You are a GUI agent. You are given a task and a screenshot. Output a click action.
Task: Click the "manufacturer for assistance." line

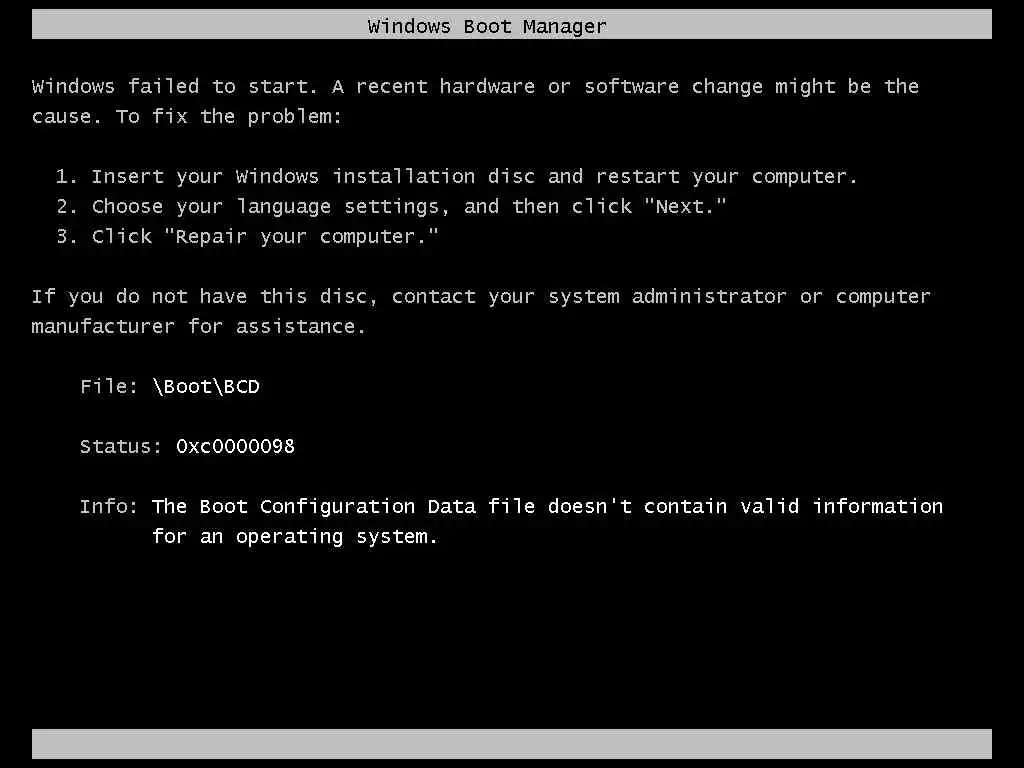[x=199, y=326]
